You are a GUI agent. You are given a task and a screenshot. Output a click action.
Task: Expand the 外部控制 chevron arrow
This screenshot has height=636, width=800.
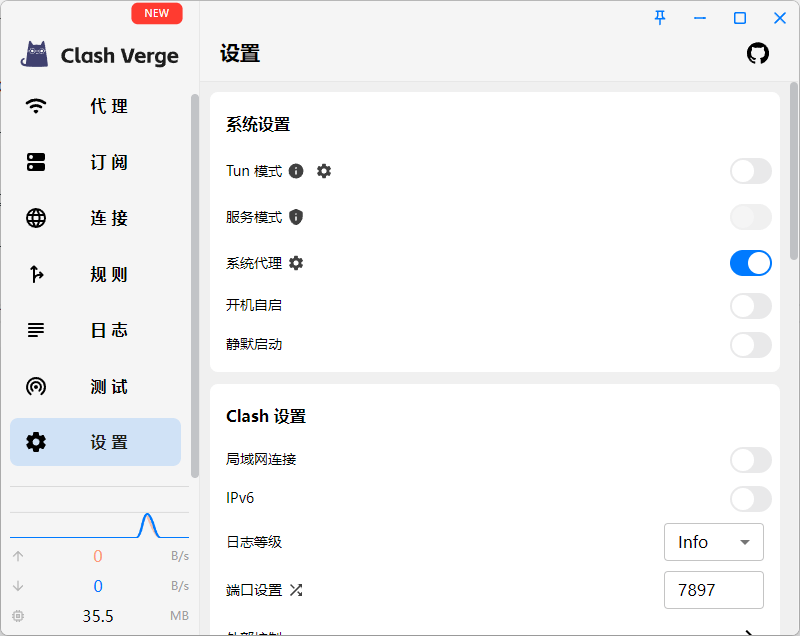[x=750, y=631]
